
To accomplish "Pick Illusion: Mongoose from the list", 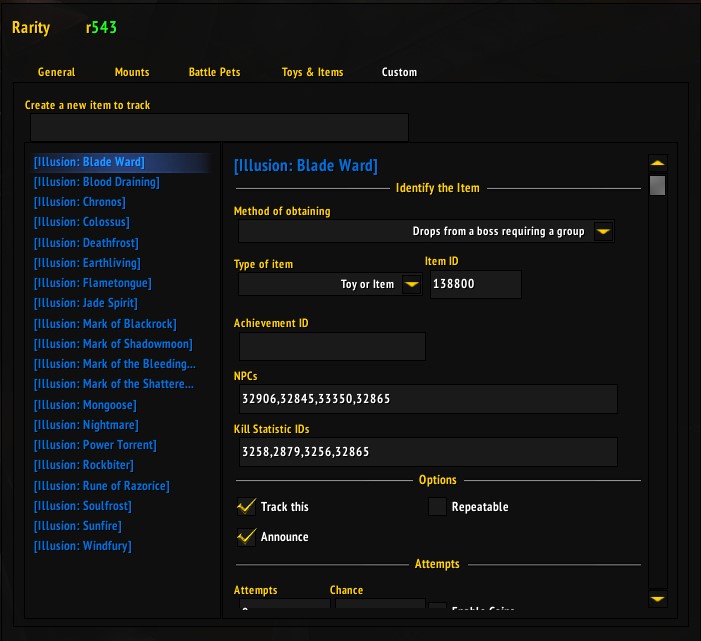I will tap(85, 405).
